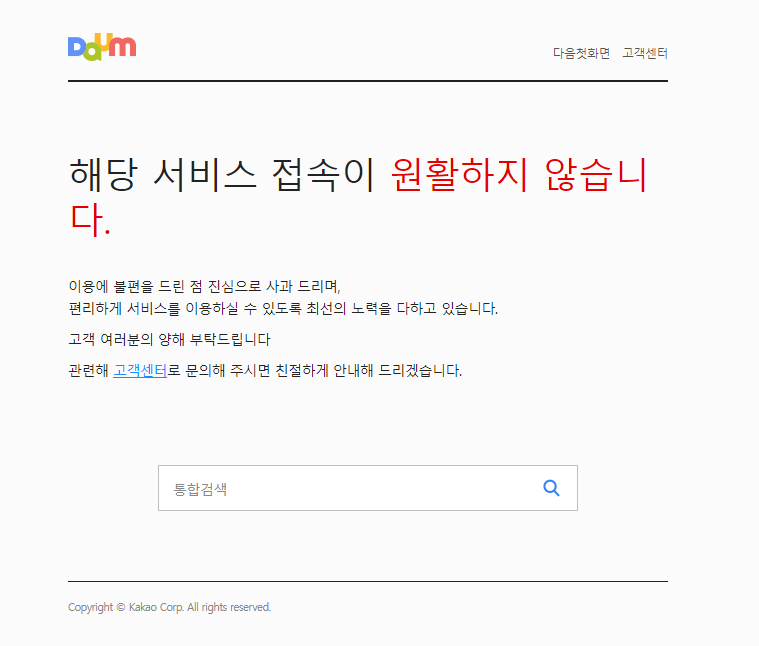Click the 통합검색 placeholder text
The image size is (759, 646).
(200, 489)
